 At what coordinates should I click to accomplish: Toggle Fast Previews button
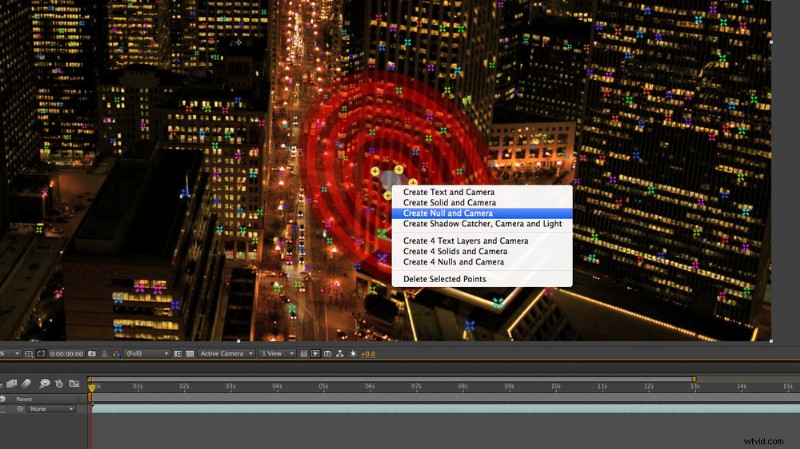coord(315,354)
